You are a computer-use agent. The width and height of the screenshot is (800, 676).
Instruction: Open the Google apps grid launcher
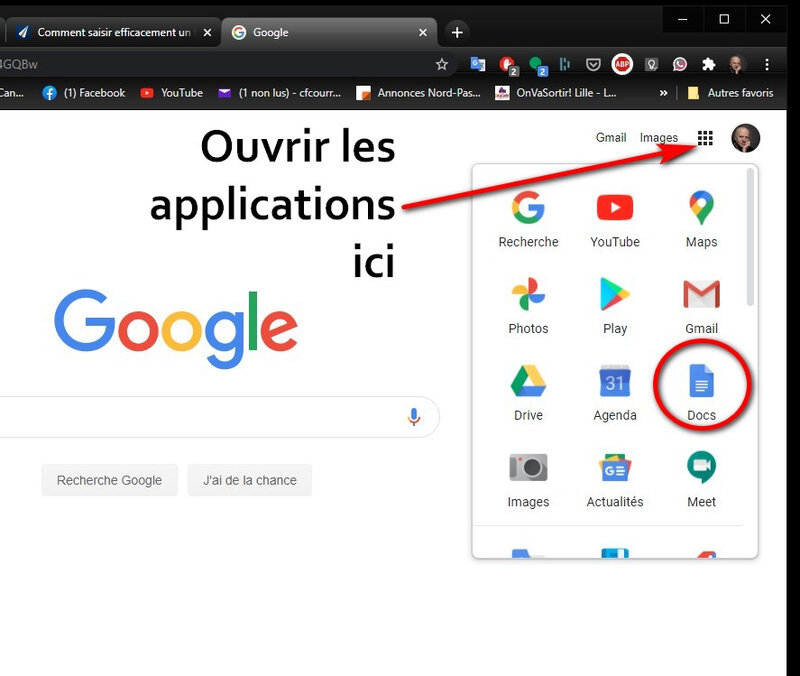point(705,138)
